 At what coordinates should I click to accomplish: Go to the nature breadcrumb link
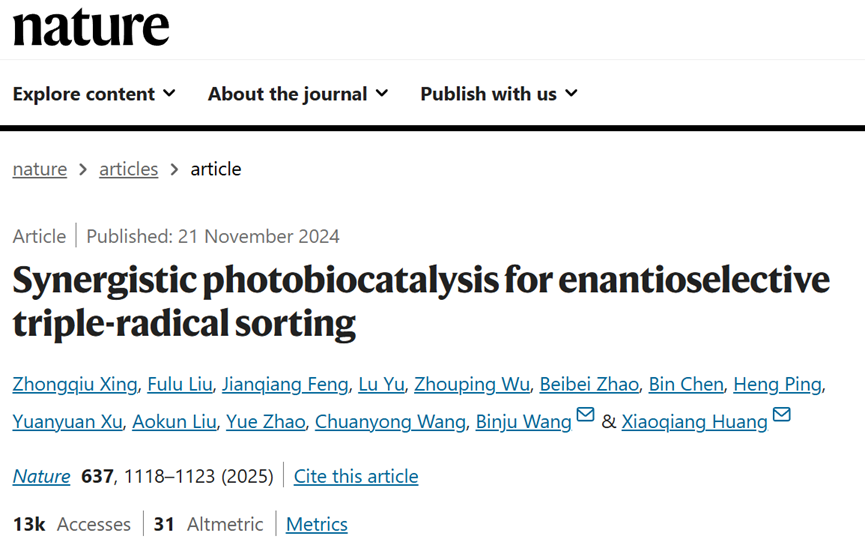(x=40, y=169)
